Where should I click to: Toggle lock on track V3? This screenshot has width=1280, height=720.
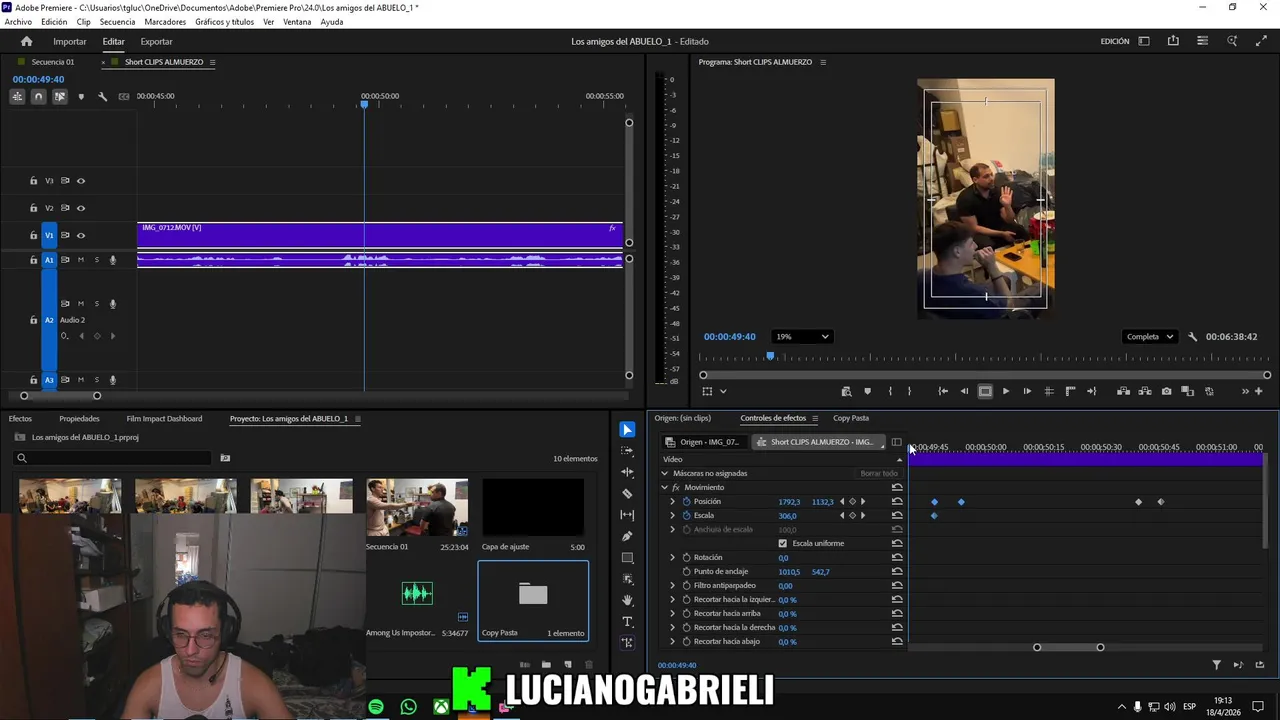[x=33, y=181]
